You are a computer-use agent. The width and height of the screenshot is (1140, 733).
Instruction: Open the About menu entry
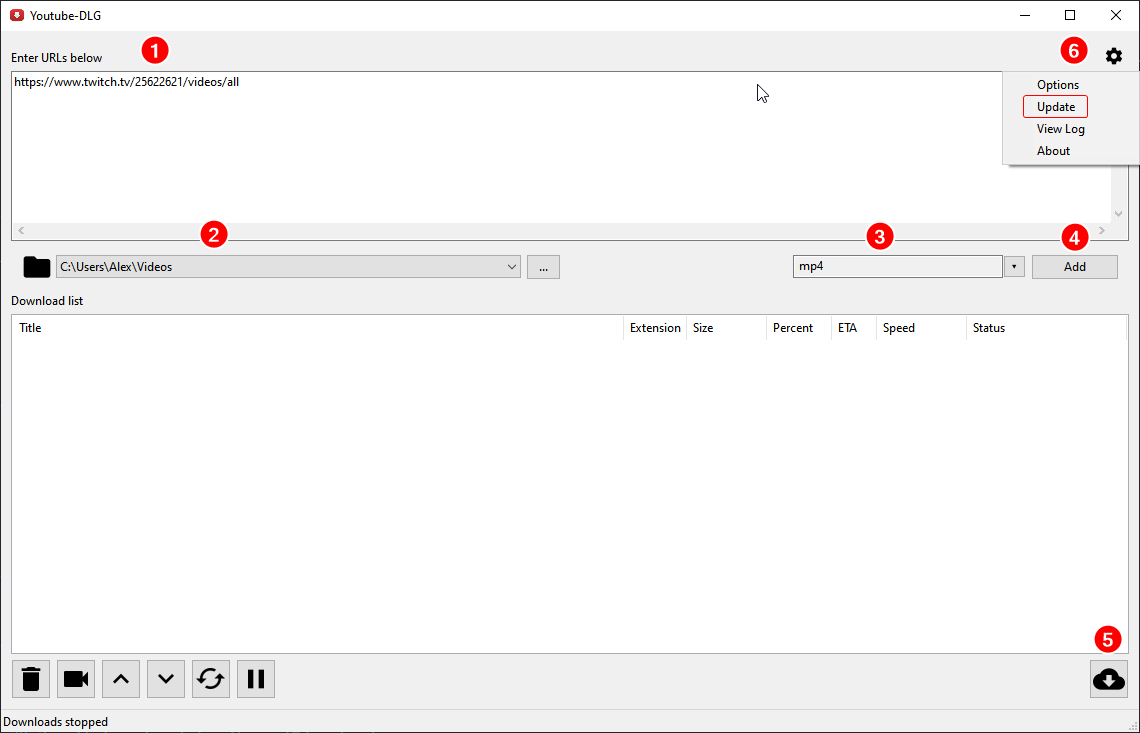tap(1053, 151)
